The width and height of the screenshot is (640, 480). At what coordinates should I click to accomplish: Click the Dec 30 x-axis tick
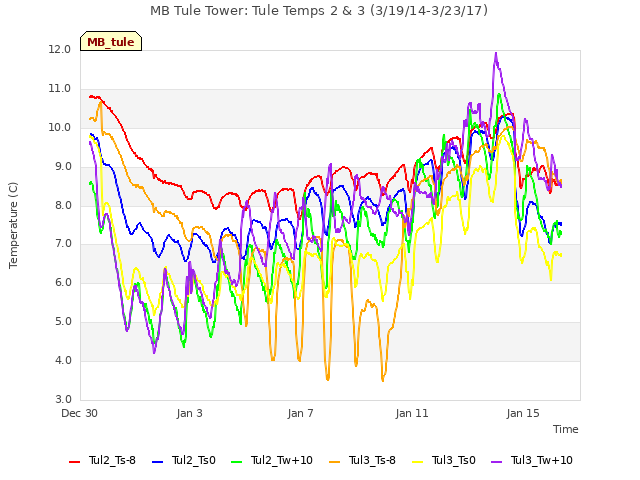coord(80,413)
